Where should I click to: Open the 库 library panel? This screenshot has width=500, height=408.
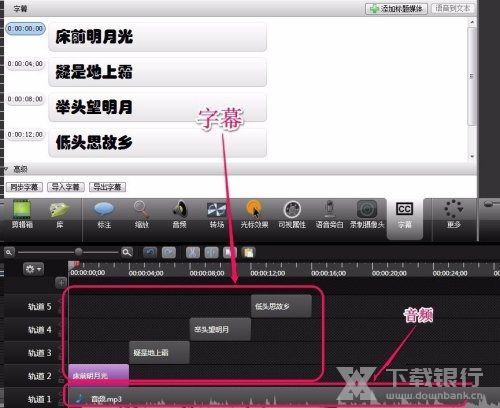(x=60, y=214)
